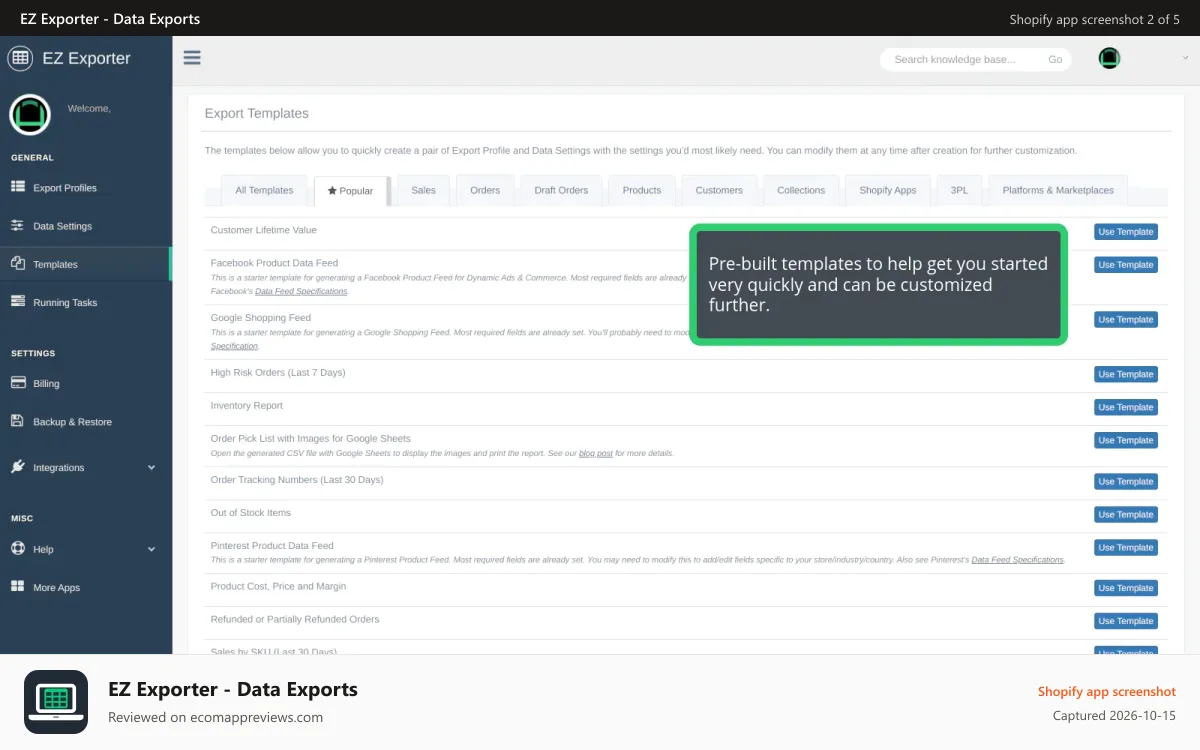Toggle the hamburger menu icon
This screenshot has width=1200, height=750.
(192, 58)
